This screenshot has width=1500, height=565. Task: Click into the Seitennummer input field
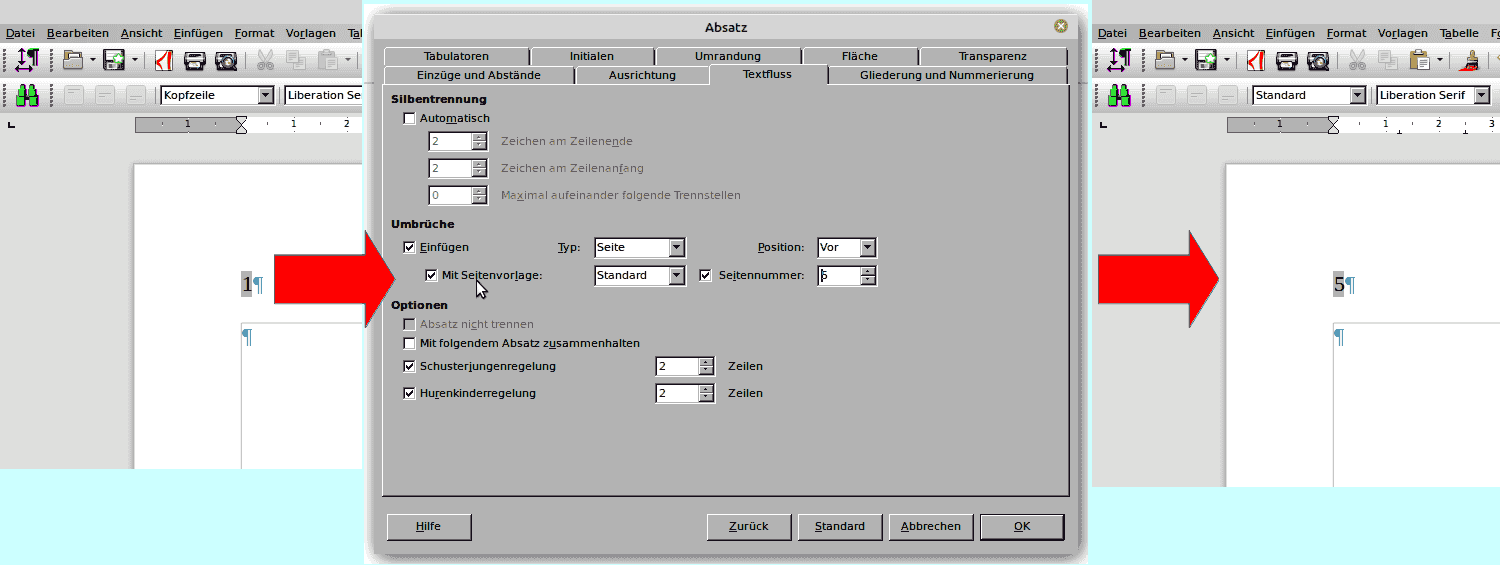click(838, 275)
